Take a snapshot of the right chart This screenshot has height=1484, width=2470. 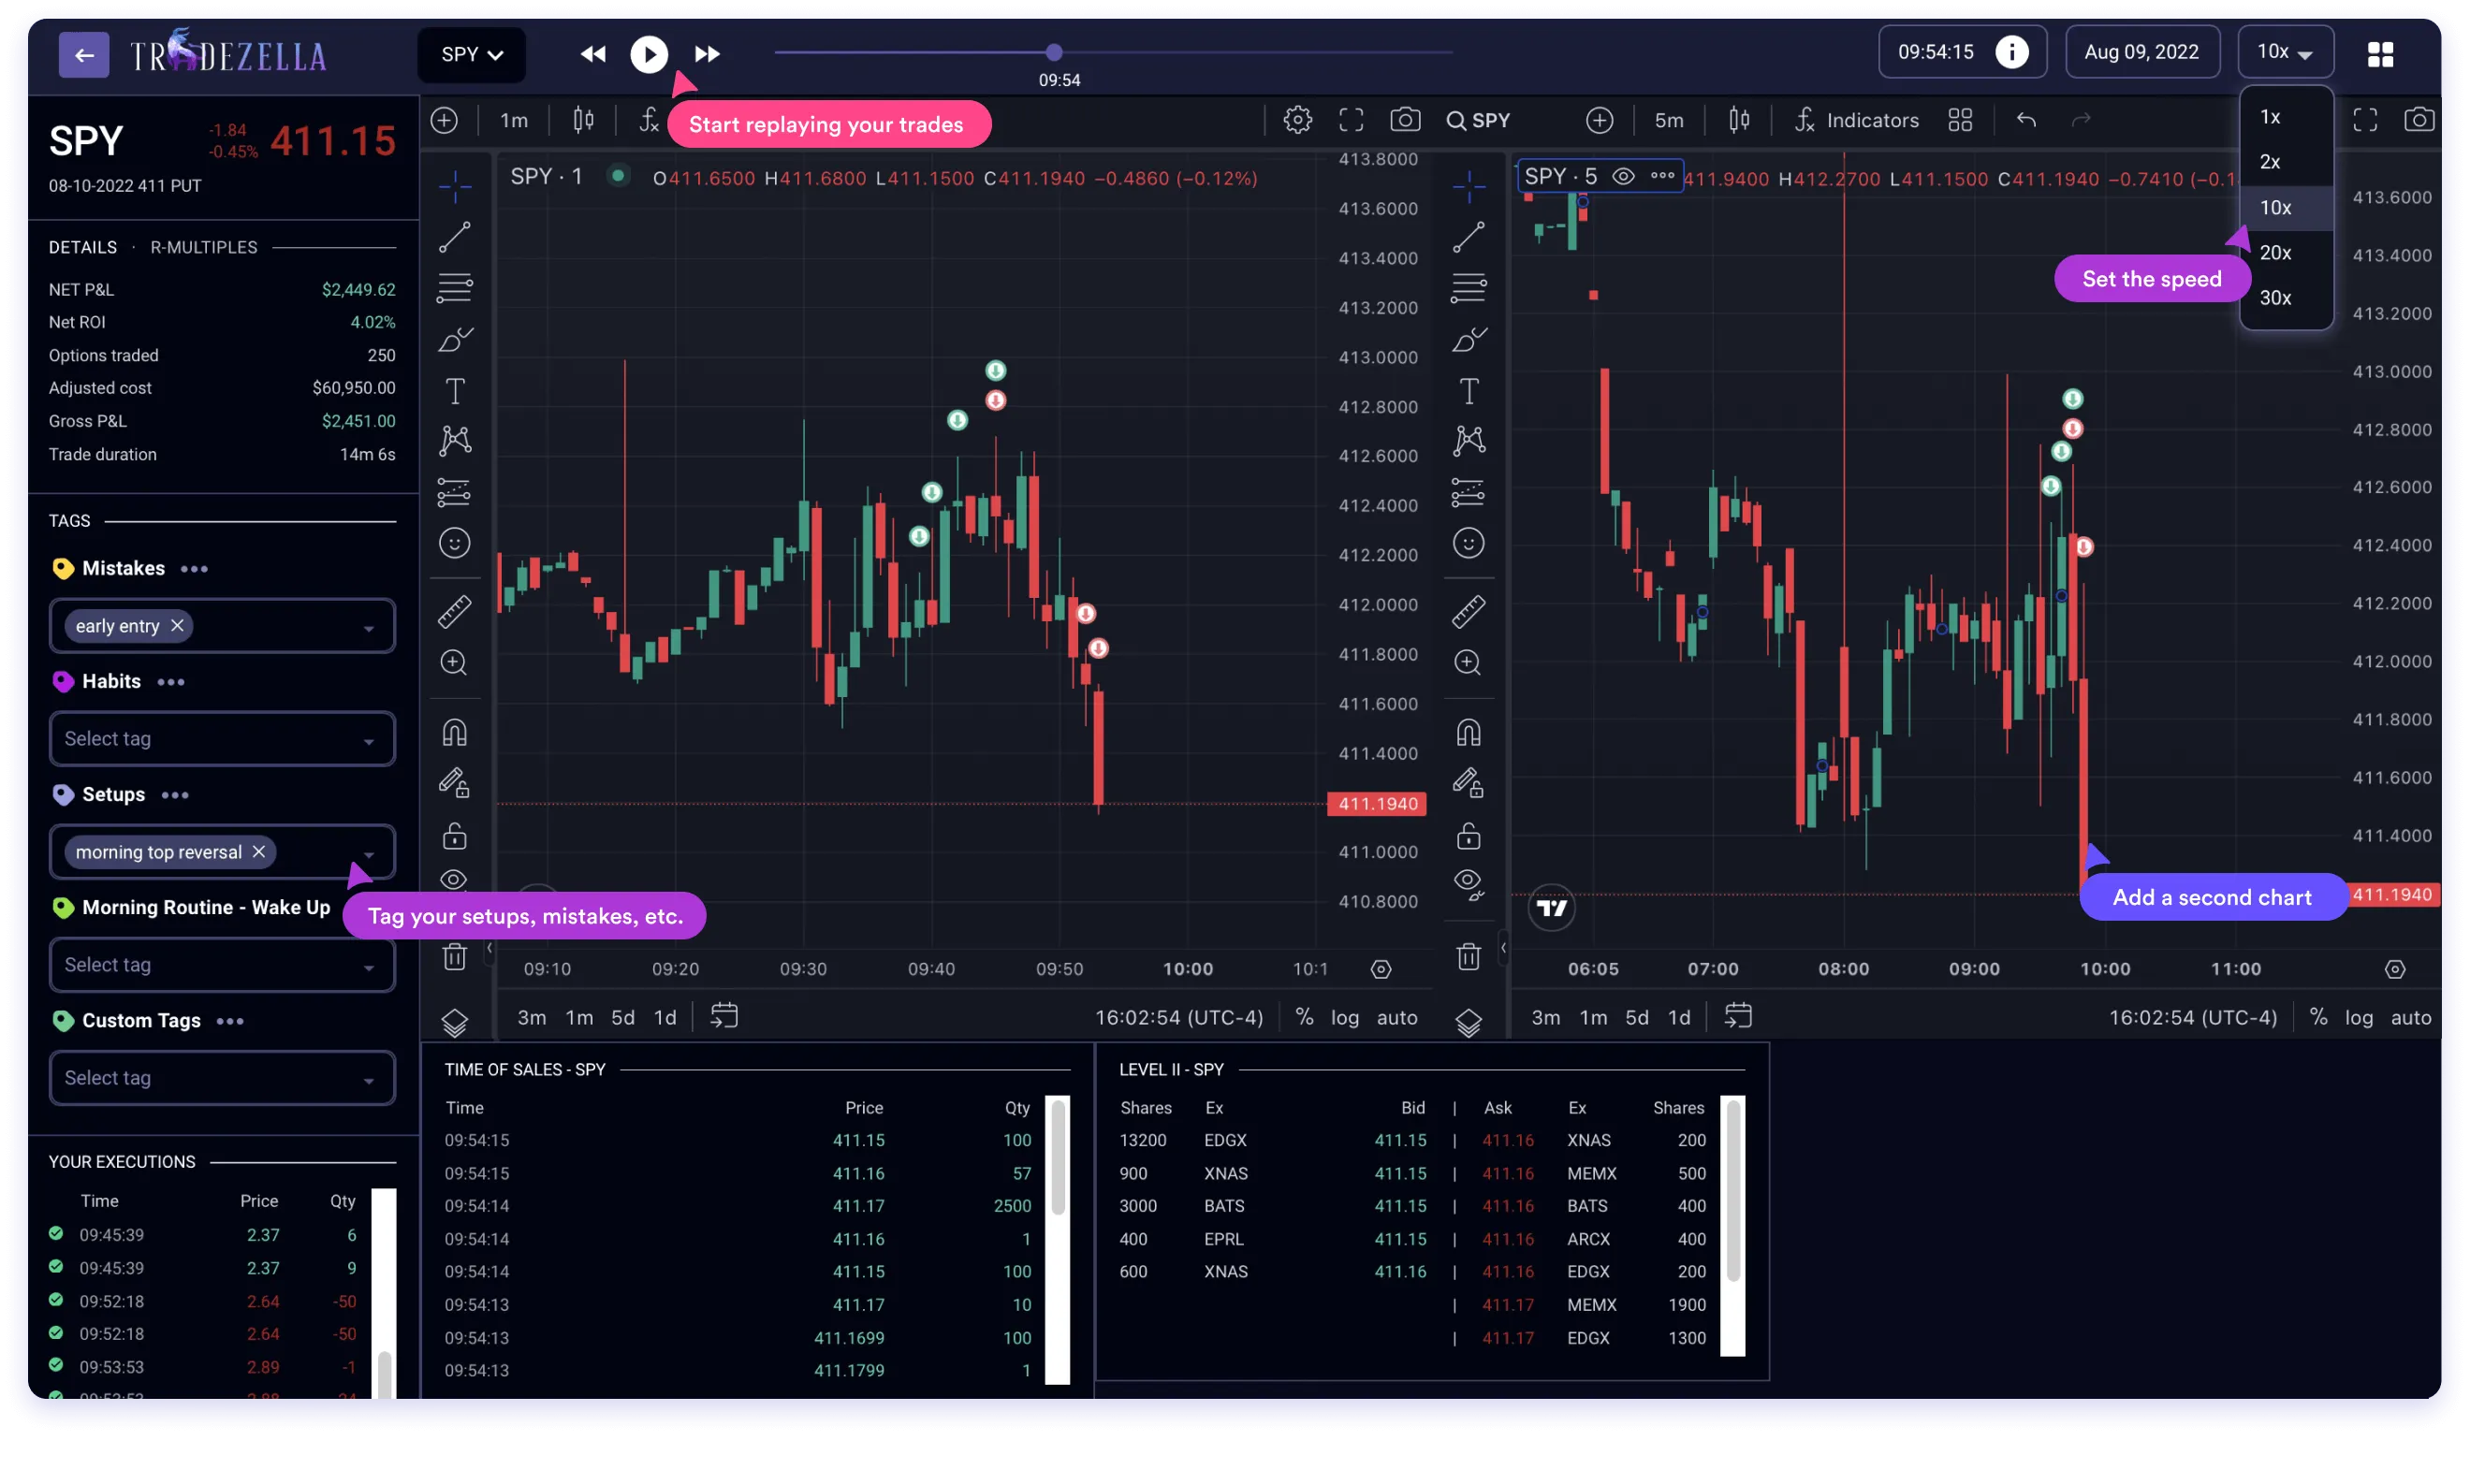click(x=2420, y=119)
